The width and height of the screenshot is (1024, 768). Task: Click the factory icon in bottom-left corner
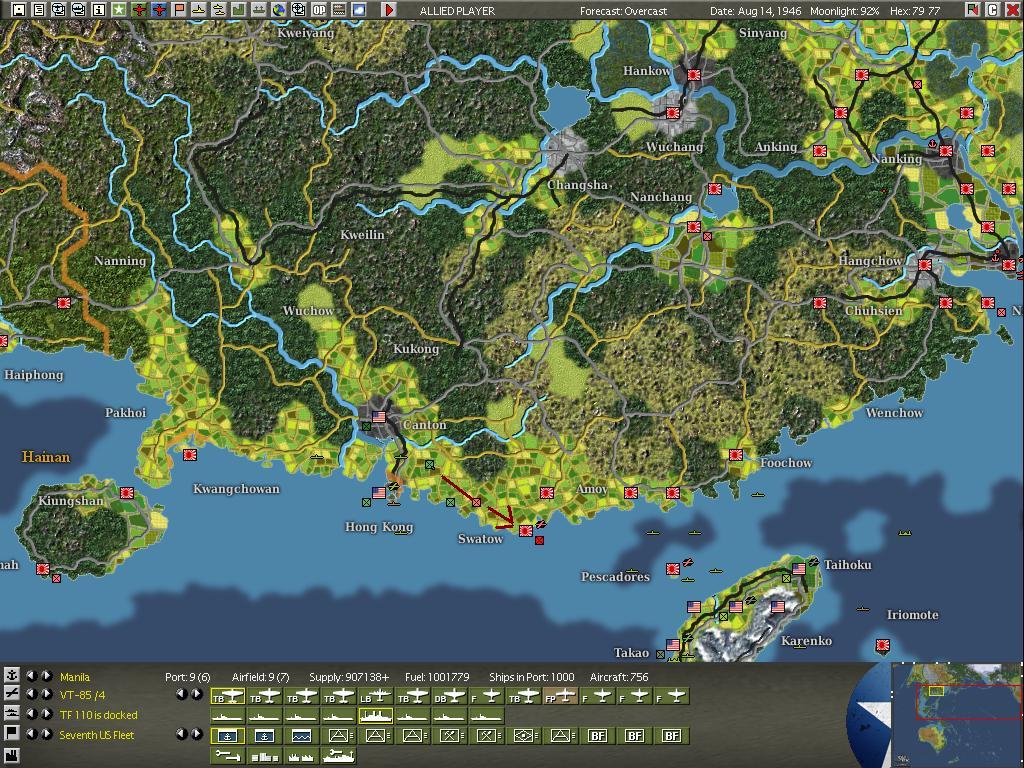11,756
